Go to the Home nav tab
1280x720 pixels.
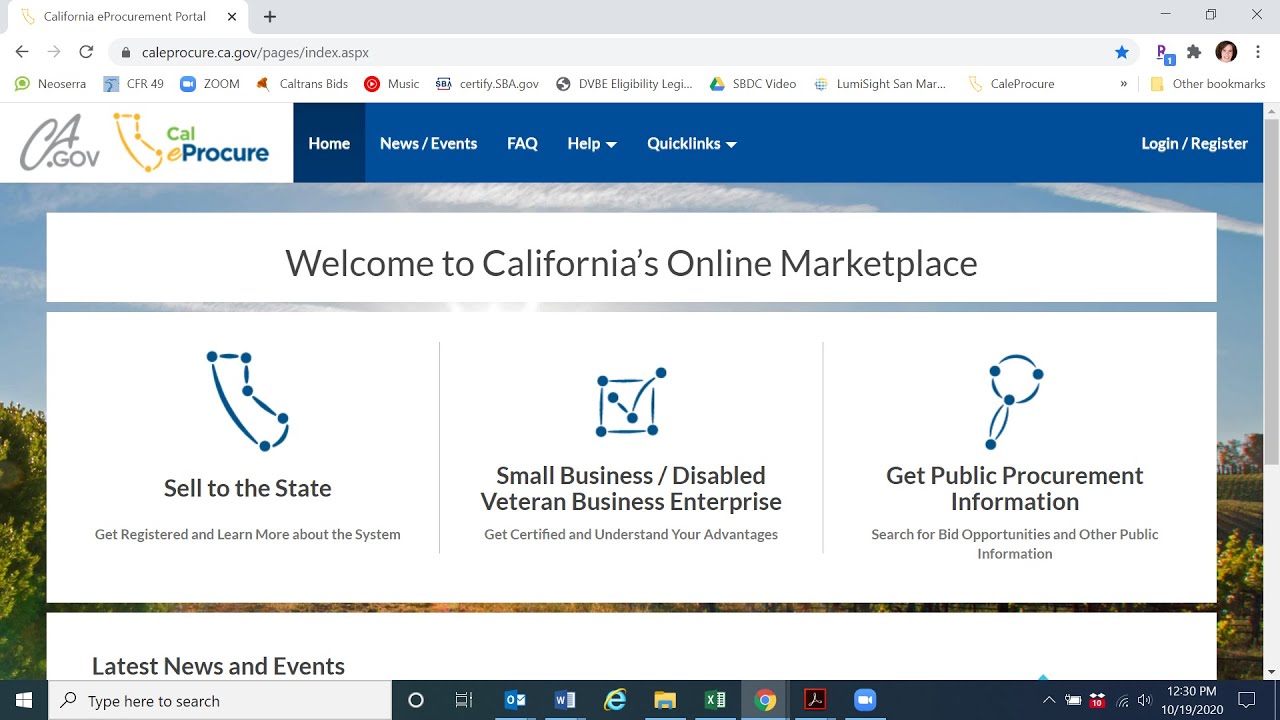[329, 143]
